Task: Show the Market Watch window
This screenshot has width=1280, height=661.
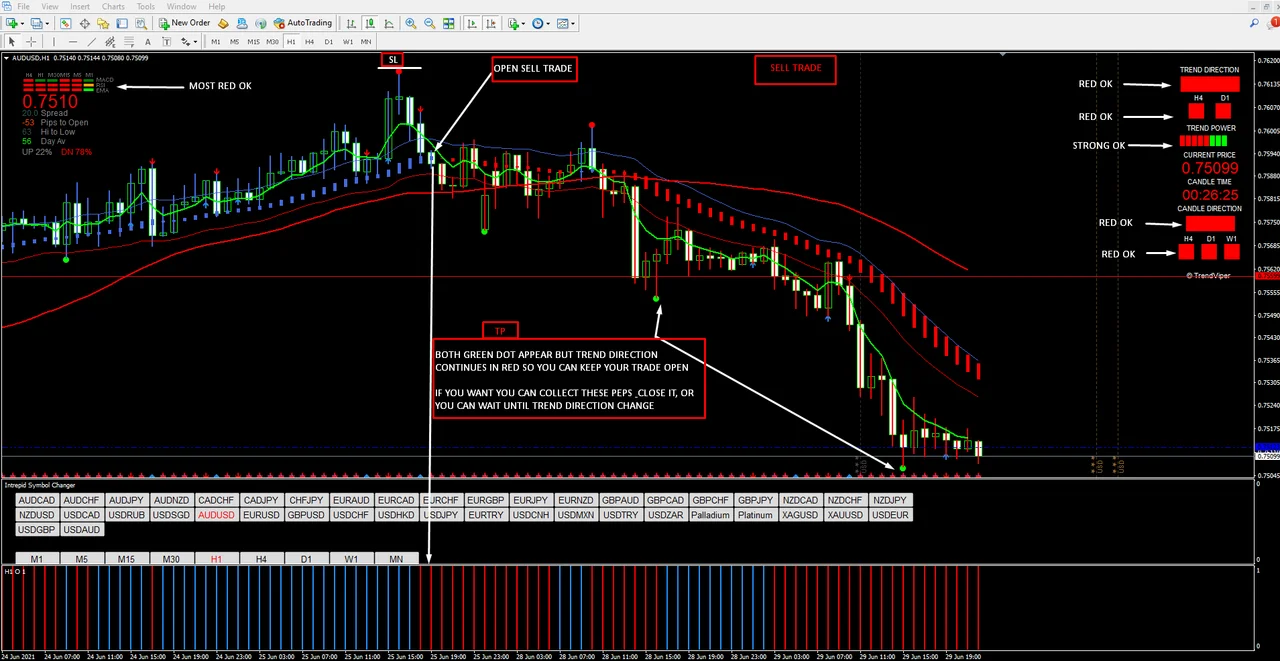Action: pyautogui.click(x=65, y=23)
